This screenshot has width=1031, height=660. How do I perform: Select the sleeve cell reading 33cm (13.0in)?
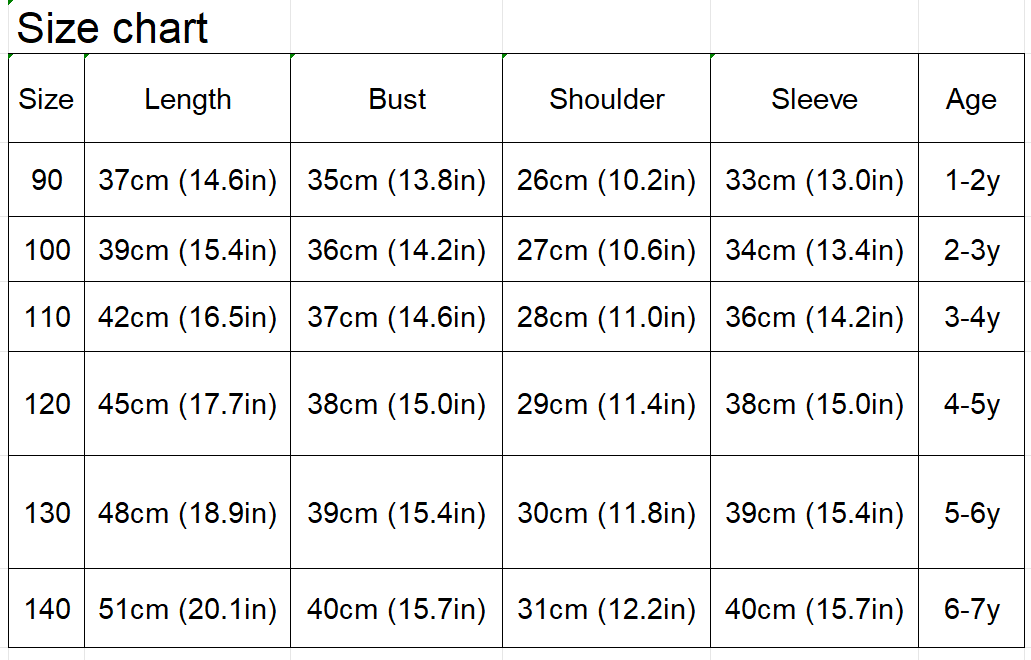(815, 180)
